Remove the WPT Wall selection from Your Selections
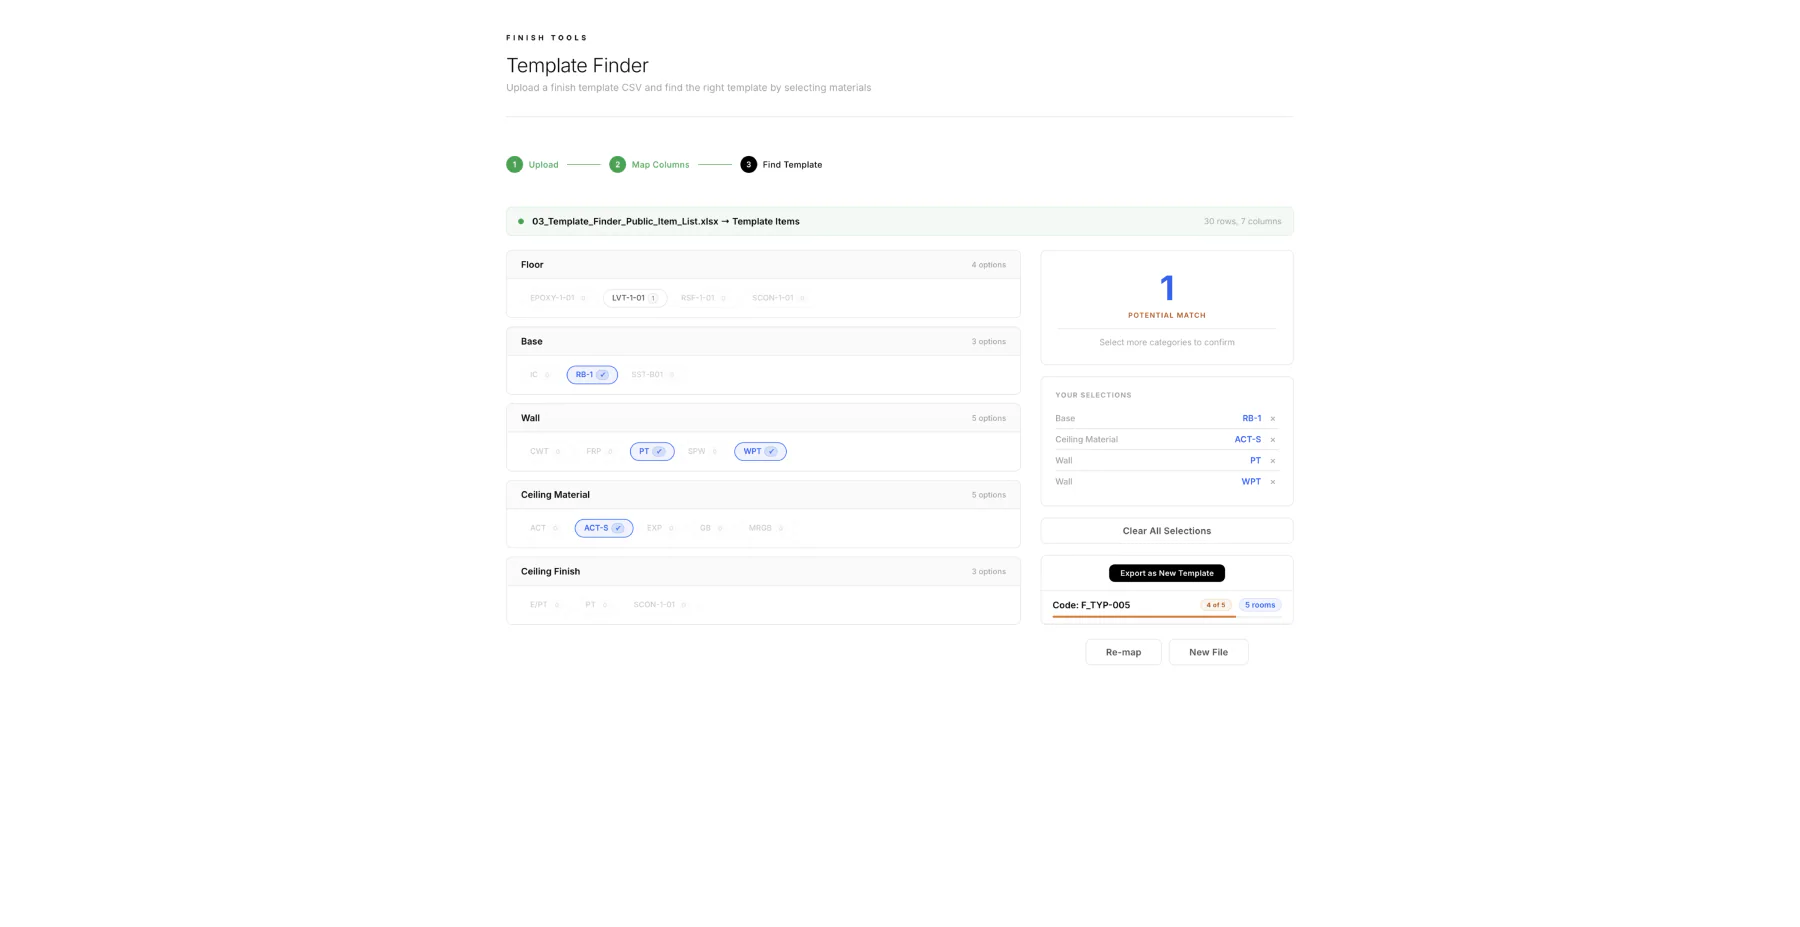1800x927 pixels. [x=1272, y=481]
